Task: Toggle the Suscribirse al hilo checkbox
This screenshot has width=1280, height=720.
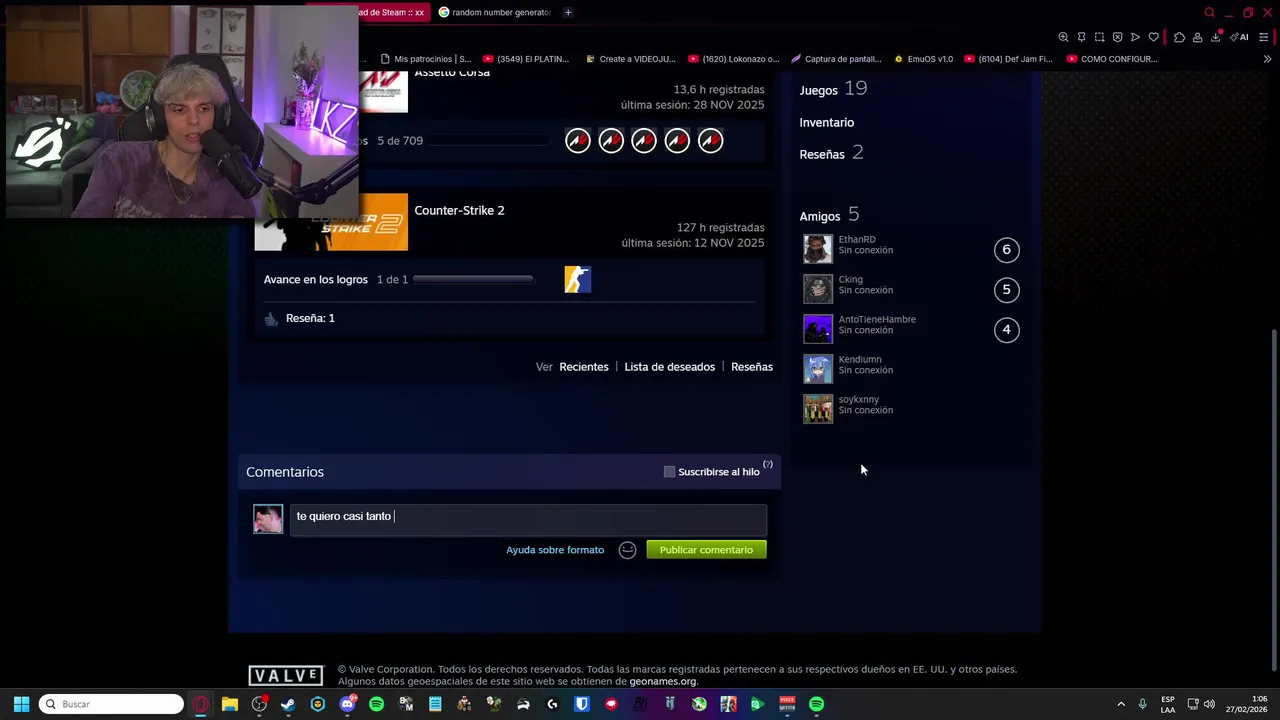Action: pos(669,472)
